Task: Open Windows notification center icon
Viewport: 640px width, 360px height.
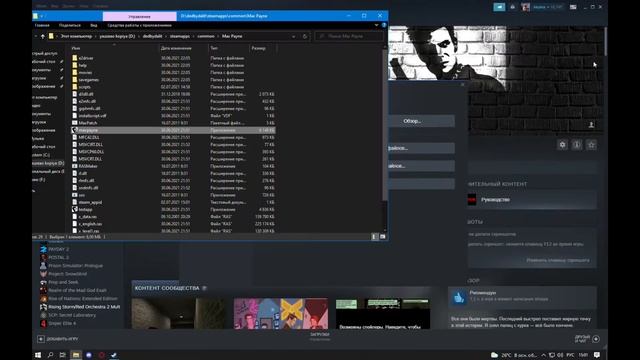Action: click(x=597, y=355)
